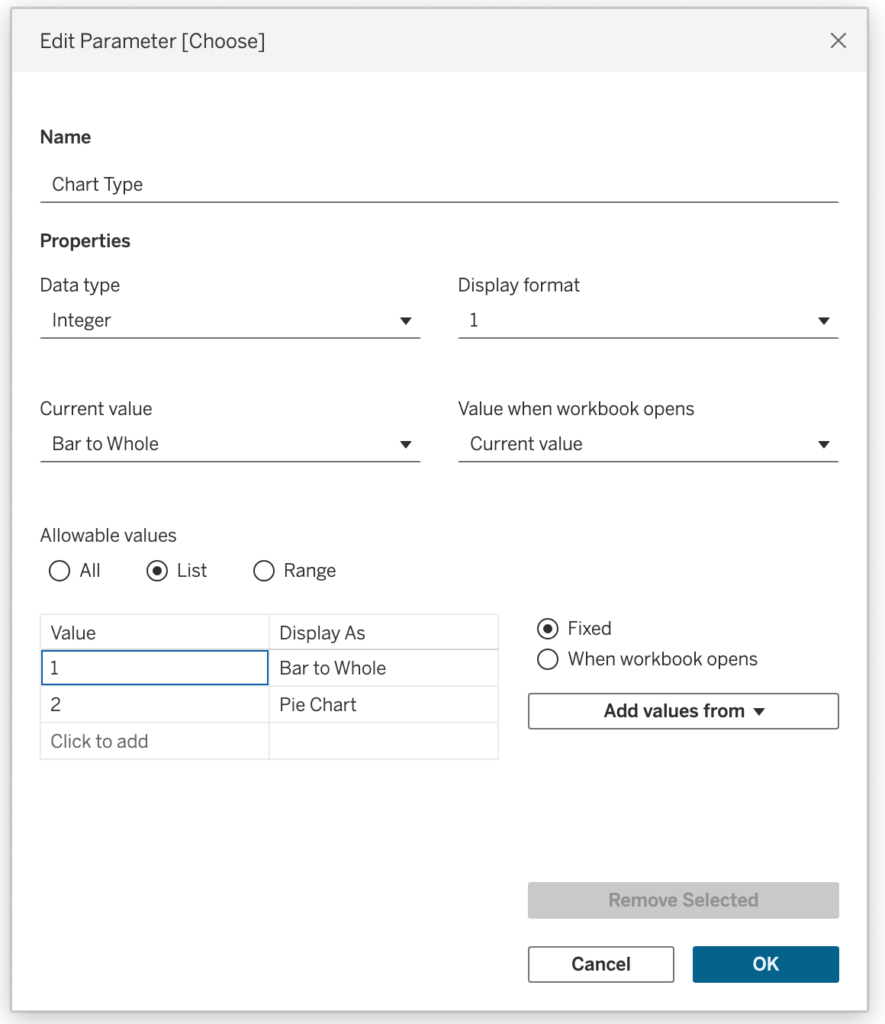885x1024 pixels.
Task: Open the Data type dropdown
Action: pos(230,321)
